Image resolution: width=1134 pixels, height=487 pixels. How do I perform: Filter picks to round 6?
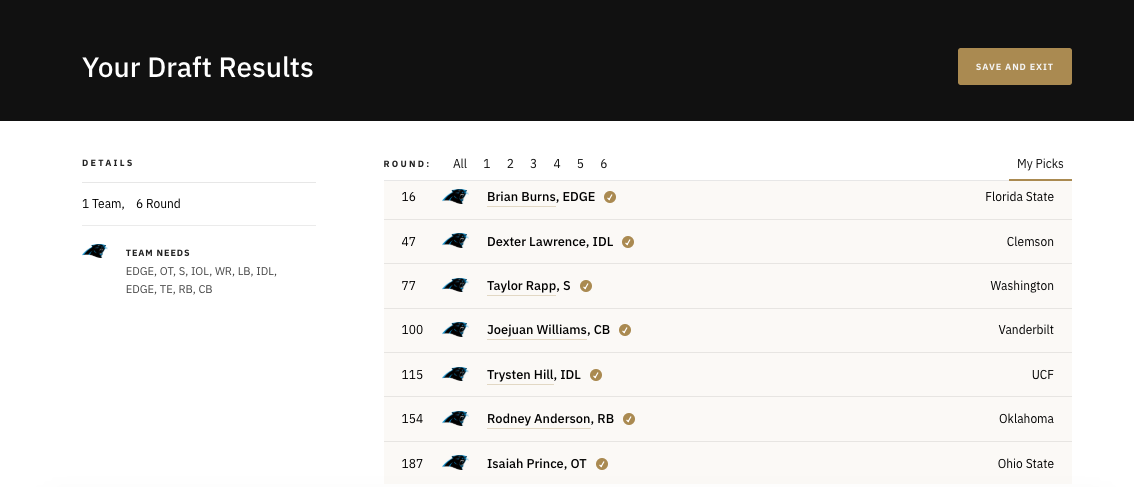click(603, 164)
